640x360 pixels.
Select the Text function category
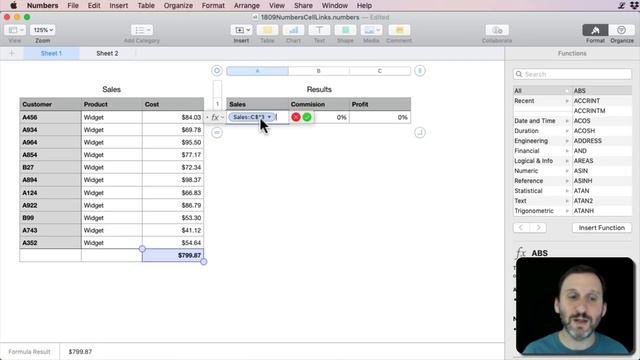click(x=542, y=201)
